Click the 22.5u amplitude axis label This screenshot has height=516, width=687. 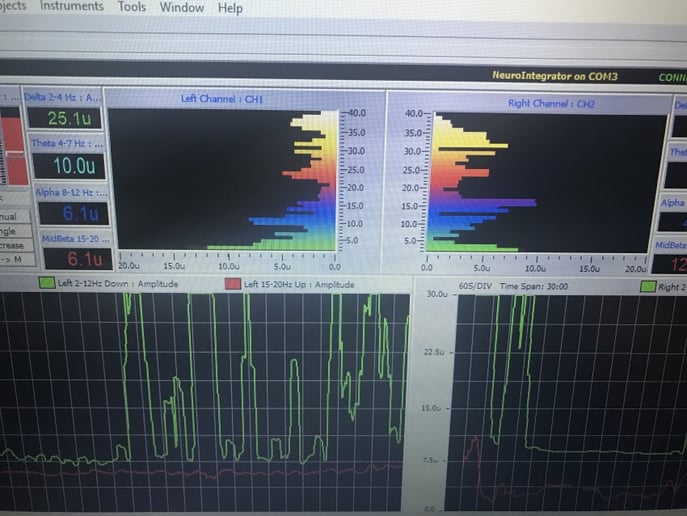coord(434,352)
